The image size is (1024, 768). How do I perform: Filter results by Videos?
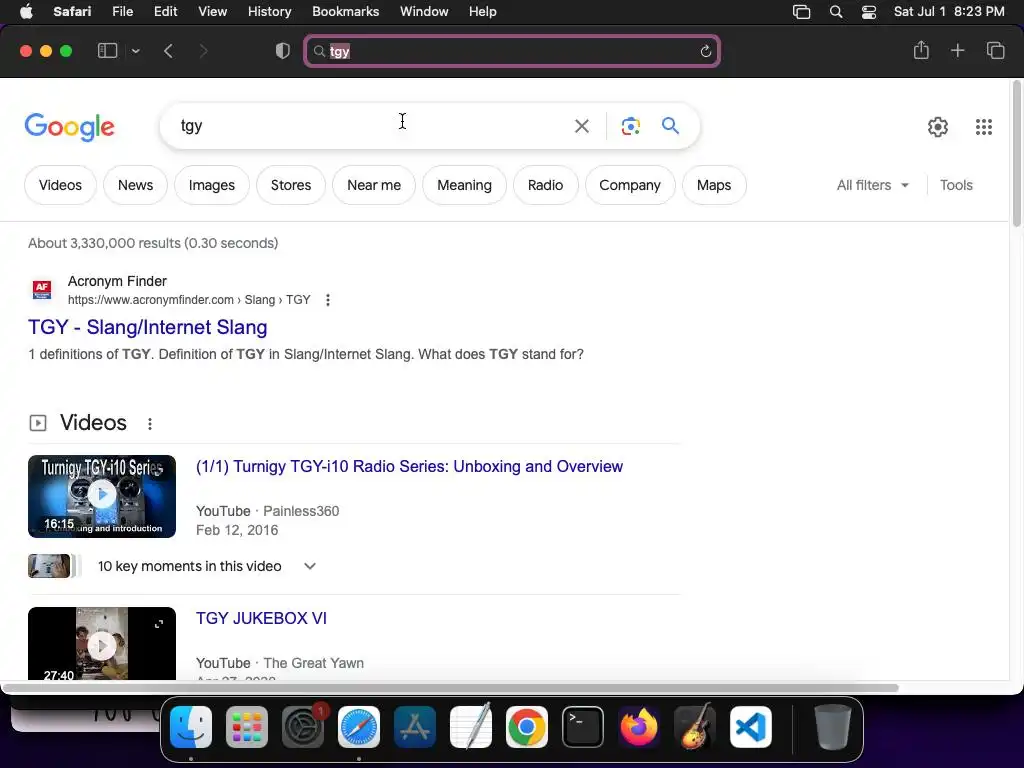60,185
